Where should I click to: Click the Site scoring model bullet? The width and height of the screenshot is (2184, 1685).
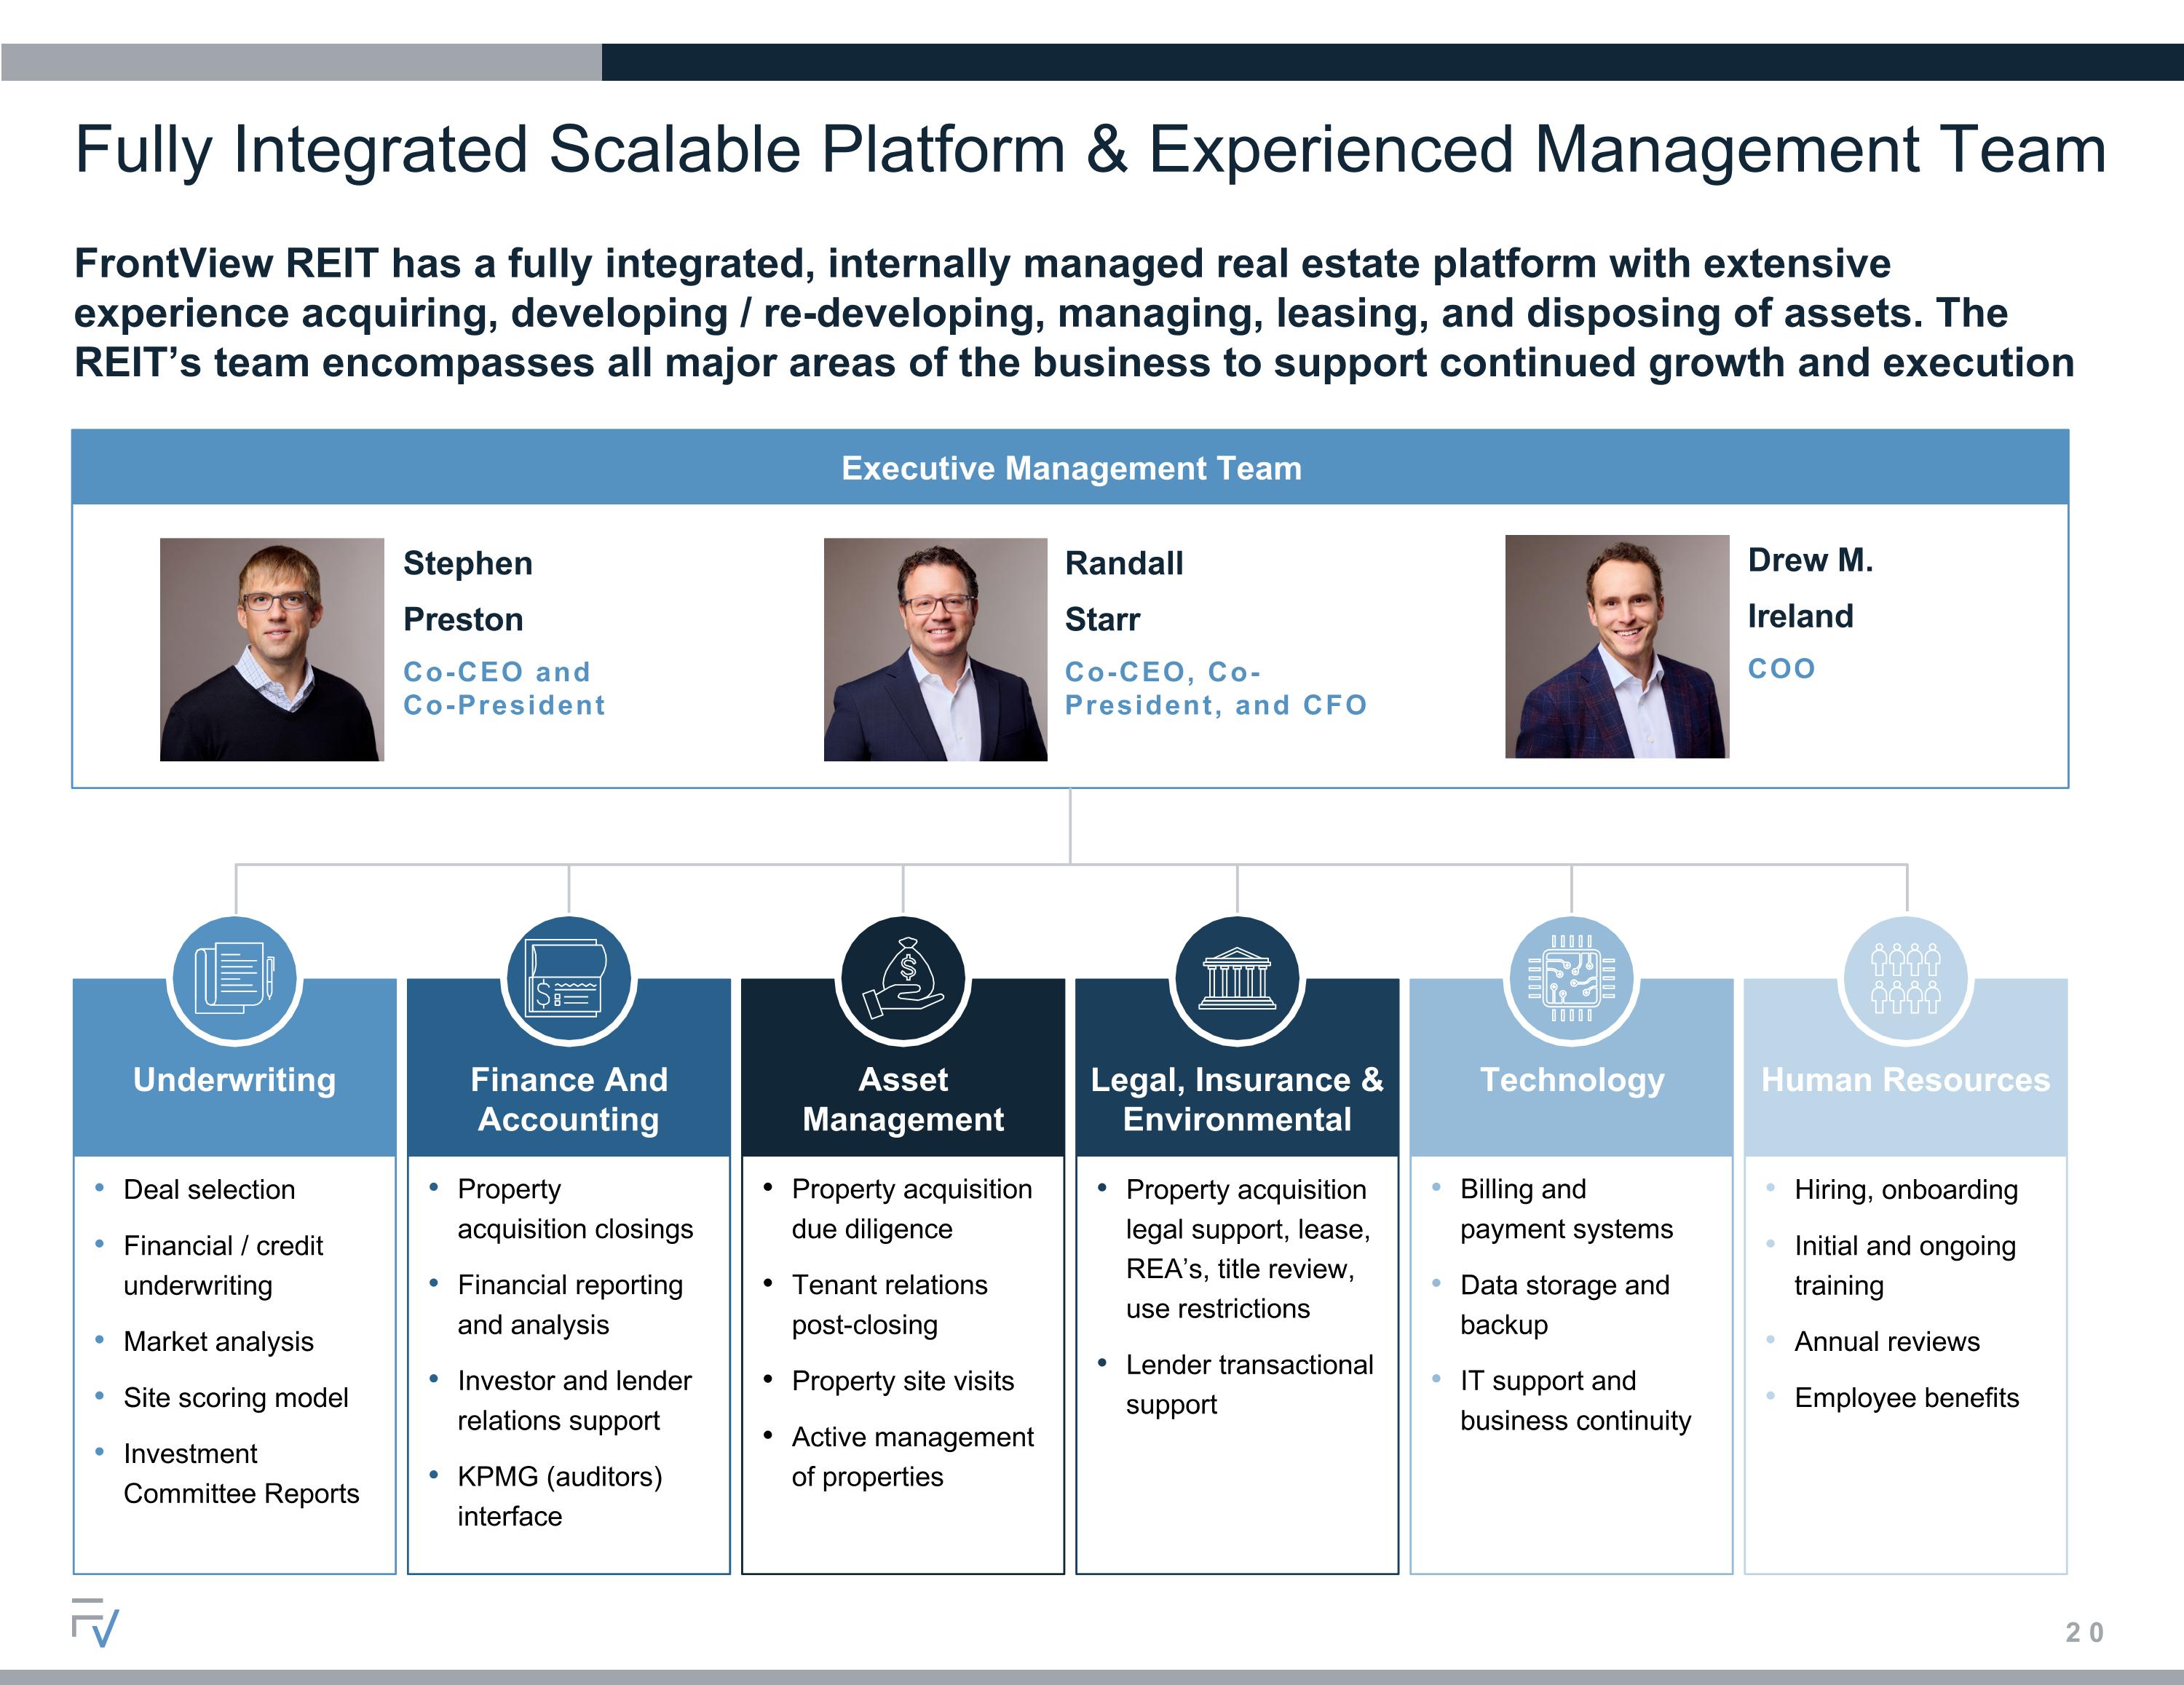click(x=236, y=1397)
